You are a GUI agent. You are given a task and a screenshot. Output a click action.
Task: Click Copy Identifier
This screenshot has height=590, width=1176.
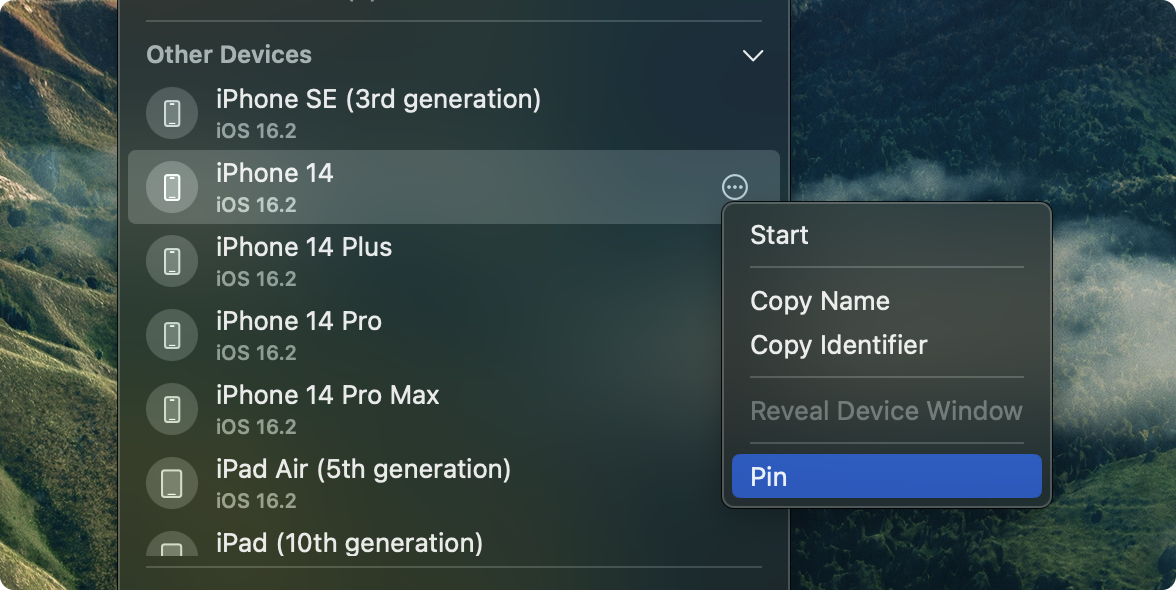886,345
